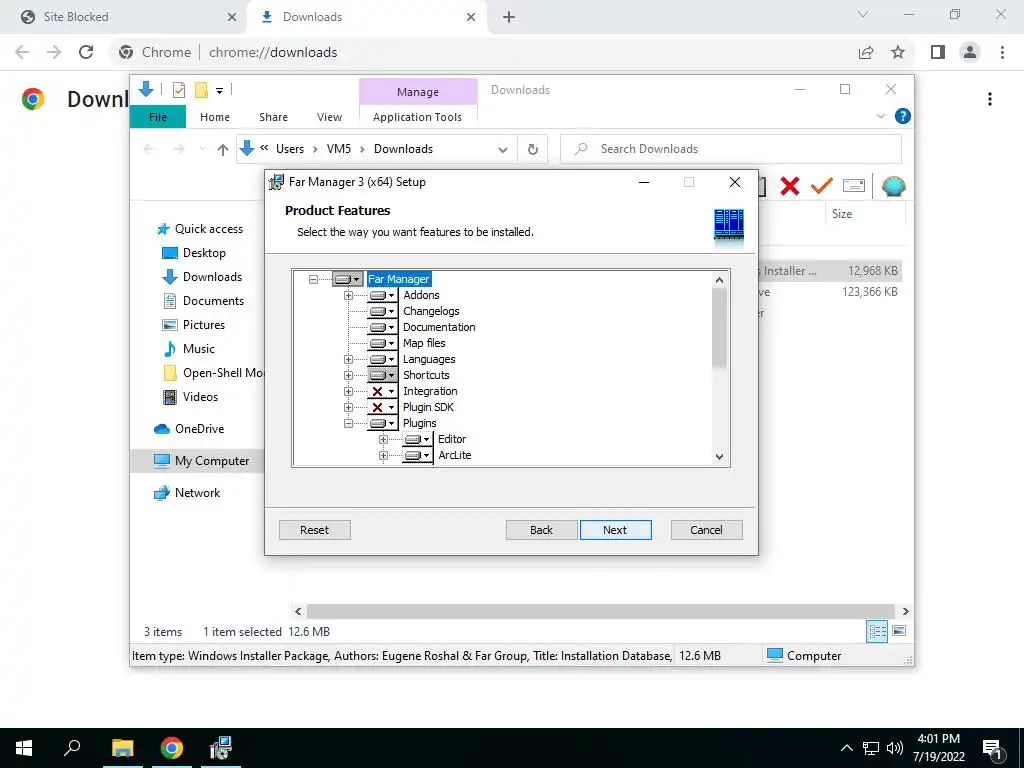Viewport: 1024px width, 768px height.
Task: Click the Search Downloads field
Action: point(731,149)
